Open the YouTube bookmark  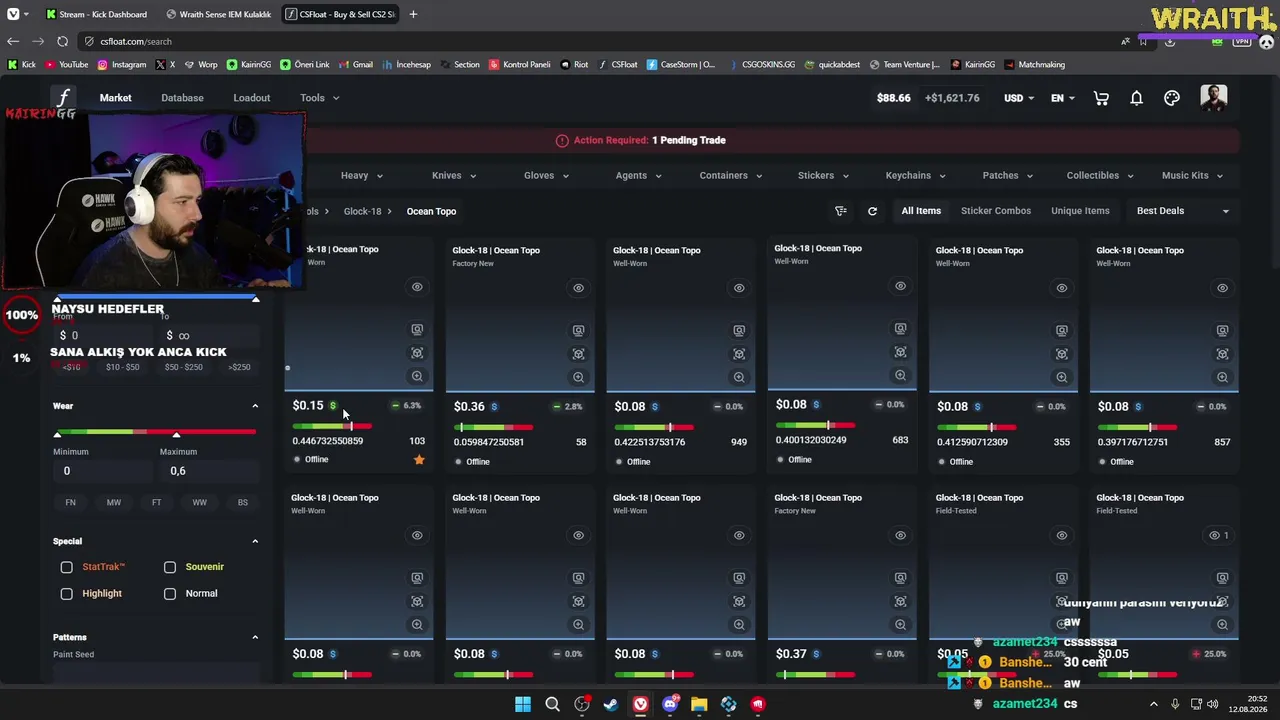66,65
